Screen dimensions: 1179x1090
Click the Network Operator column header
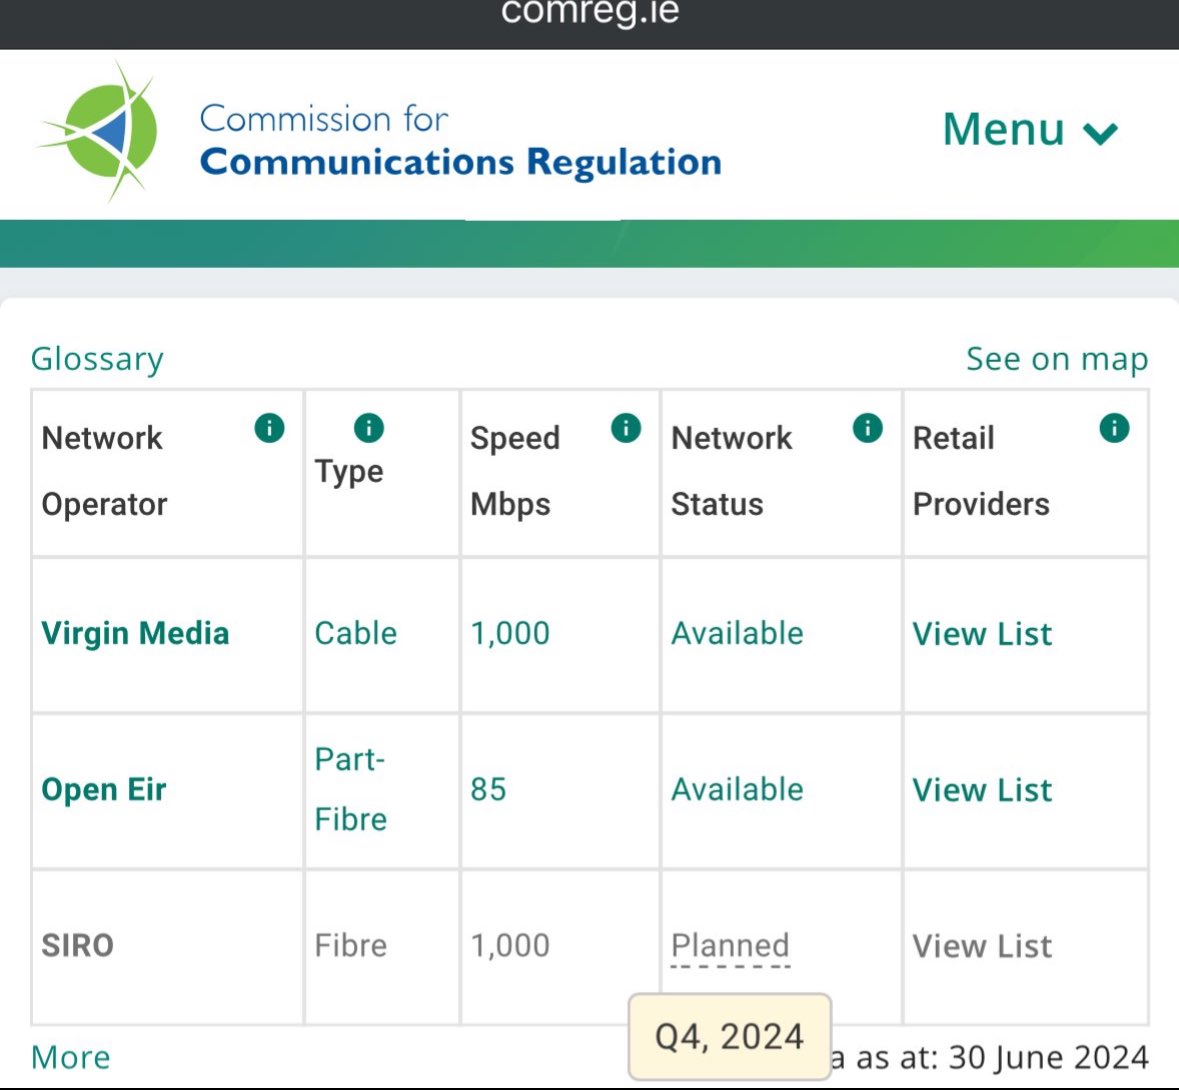167,473
